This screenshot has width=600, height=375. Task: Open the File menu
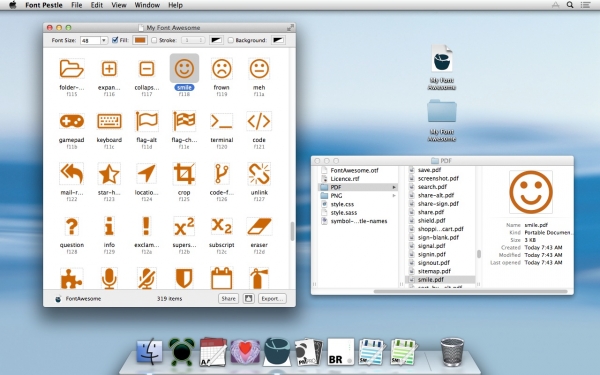77,5
